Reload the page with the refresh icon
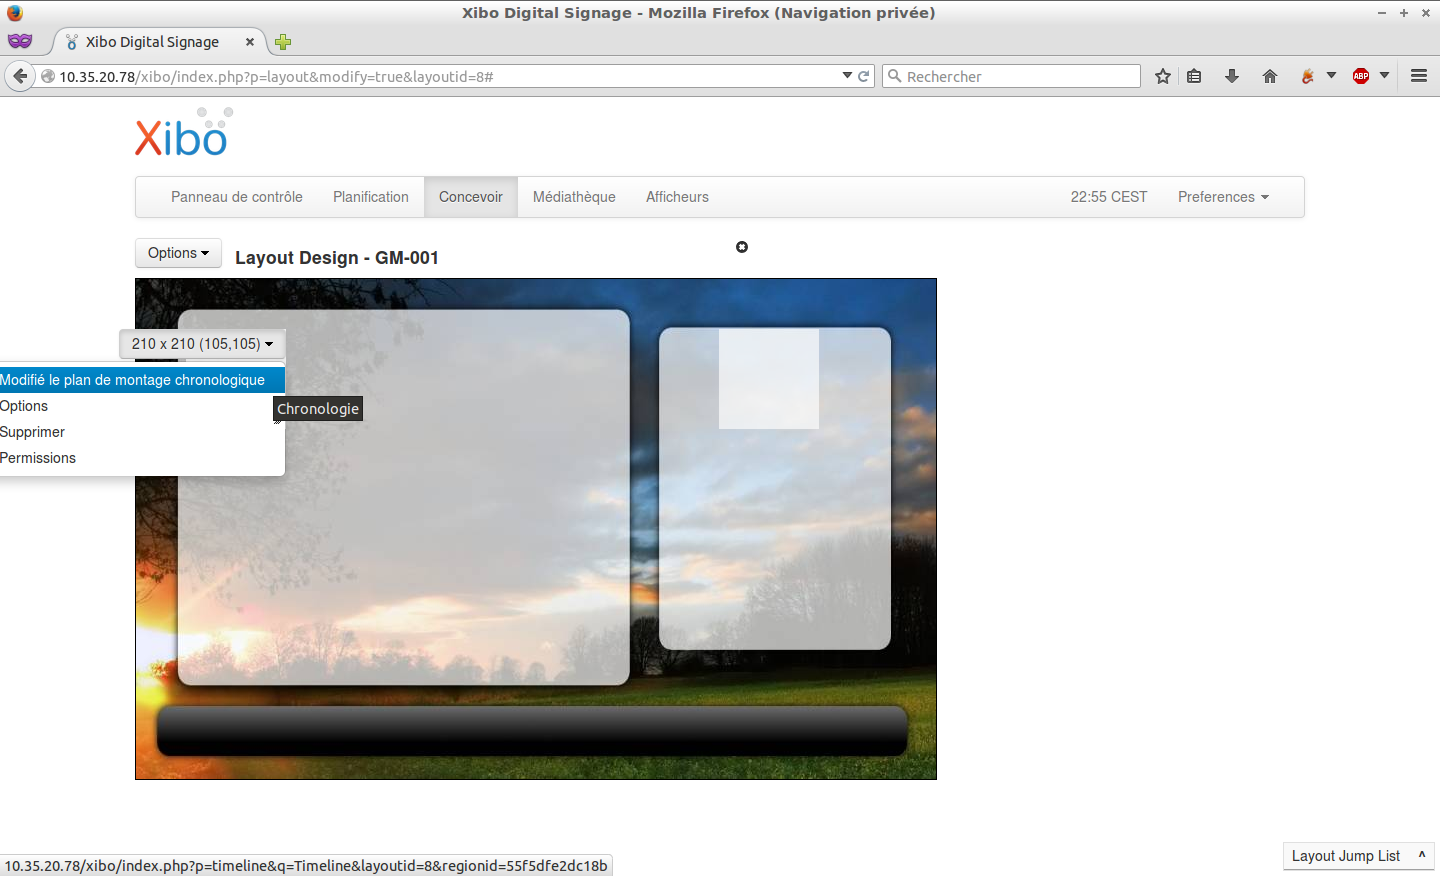The height and width of the screenshot is (876, 1440). (864, 76)
